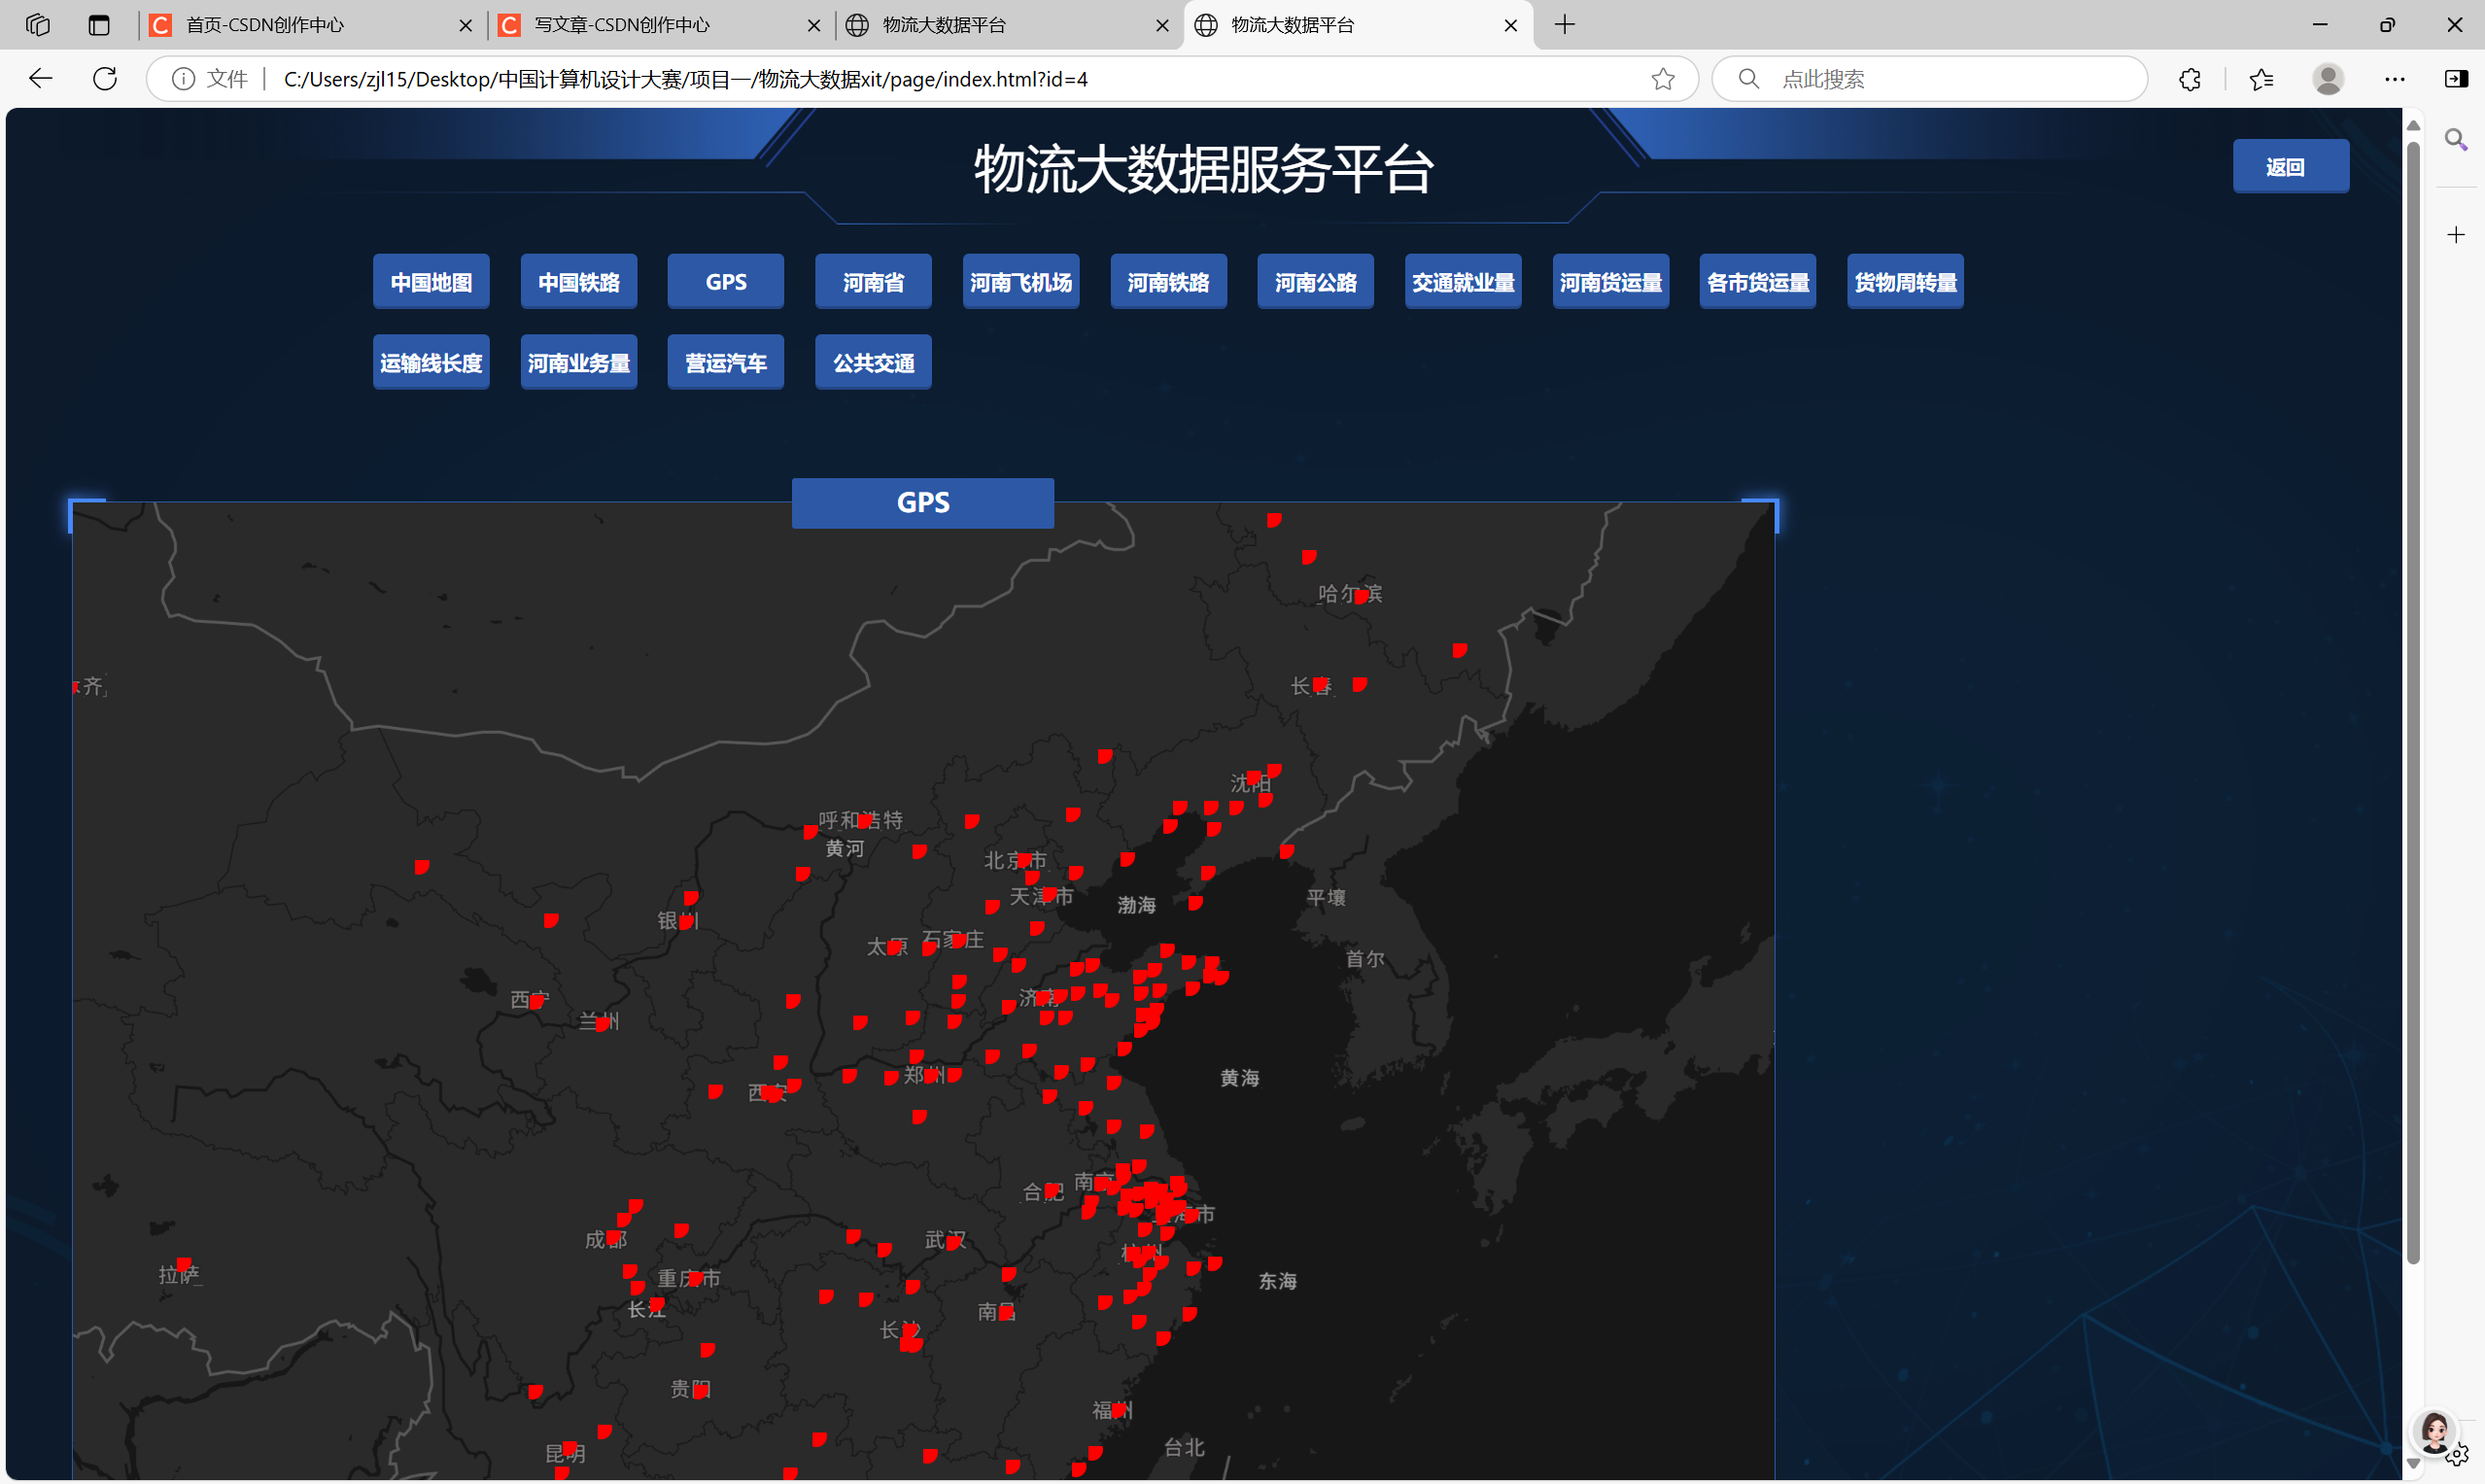Click the sidebar plus icon

[2456, 235]
